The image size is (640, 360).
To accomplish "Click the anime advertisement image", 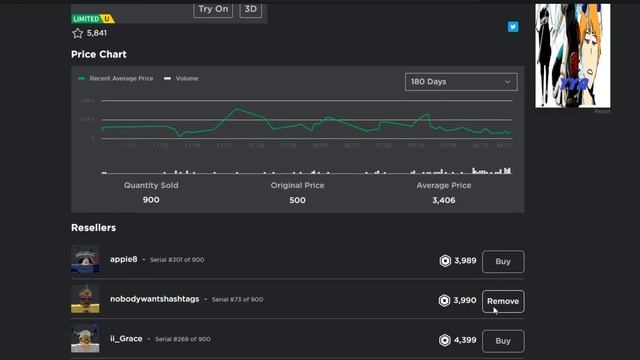I will (x=573, y=56).
